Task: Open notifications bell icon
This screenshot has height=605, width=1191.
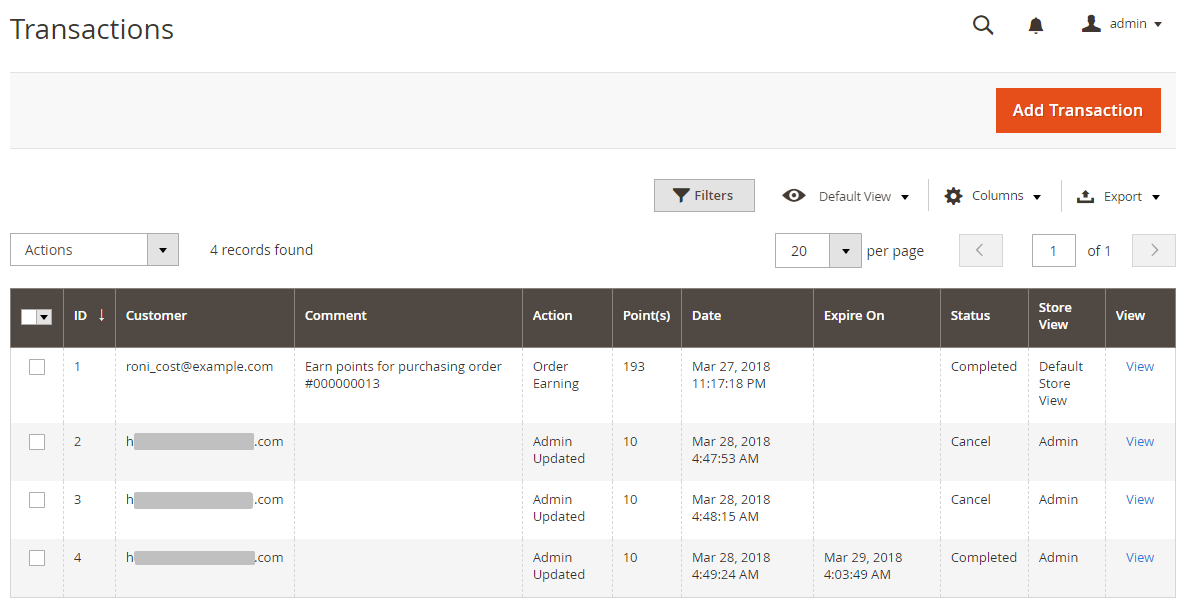Action: click(1036, 25)
